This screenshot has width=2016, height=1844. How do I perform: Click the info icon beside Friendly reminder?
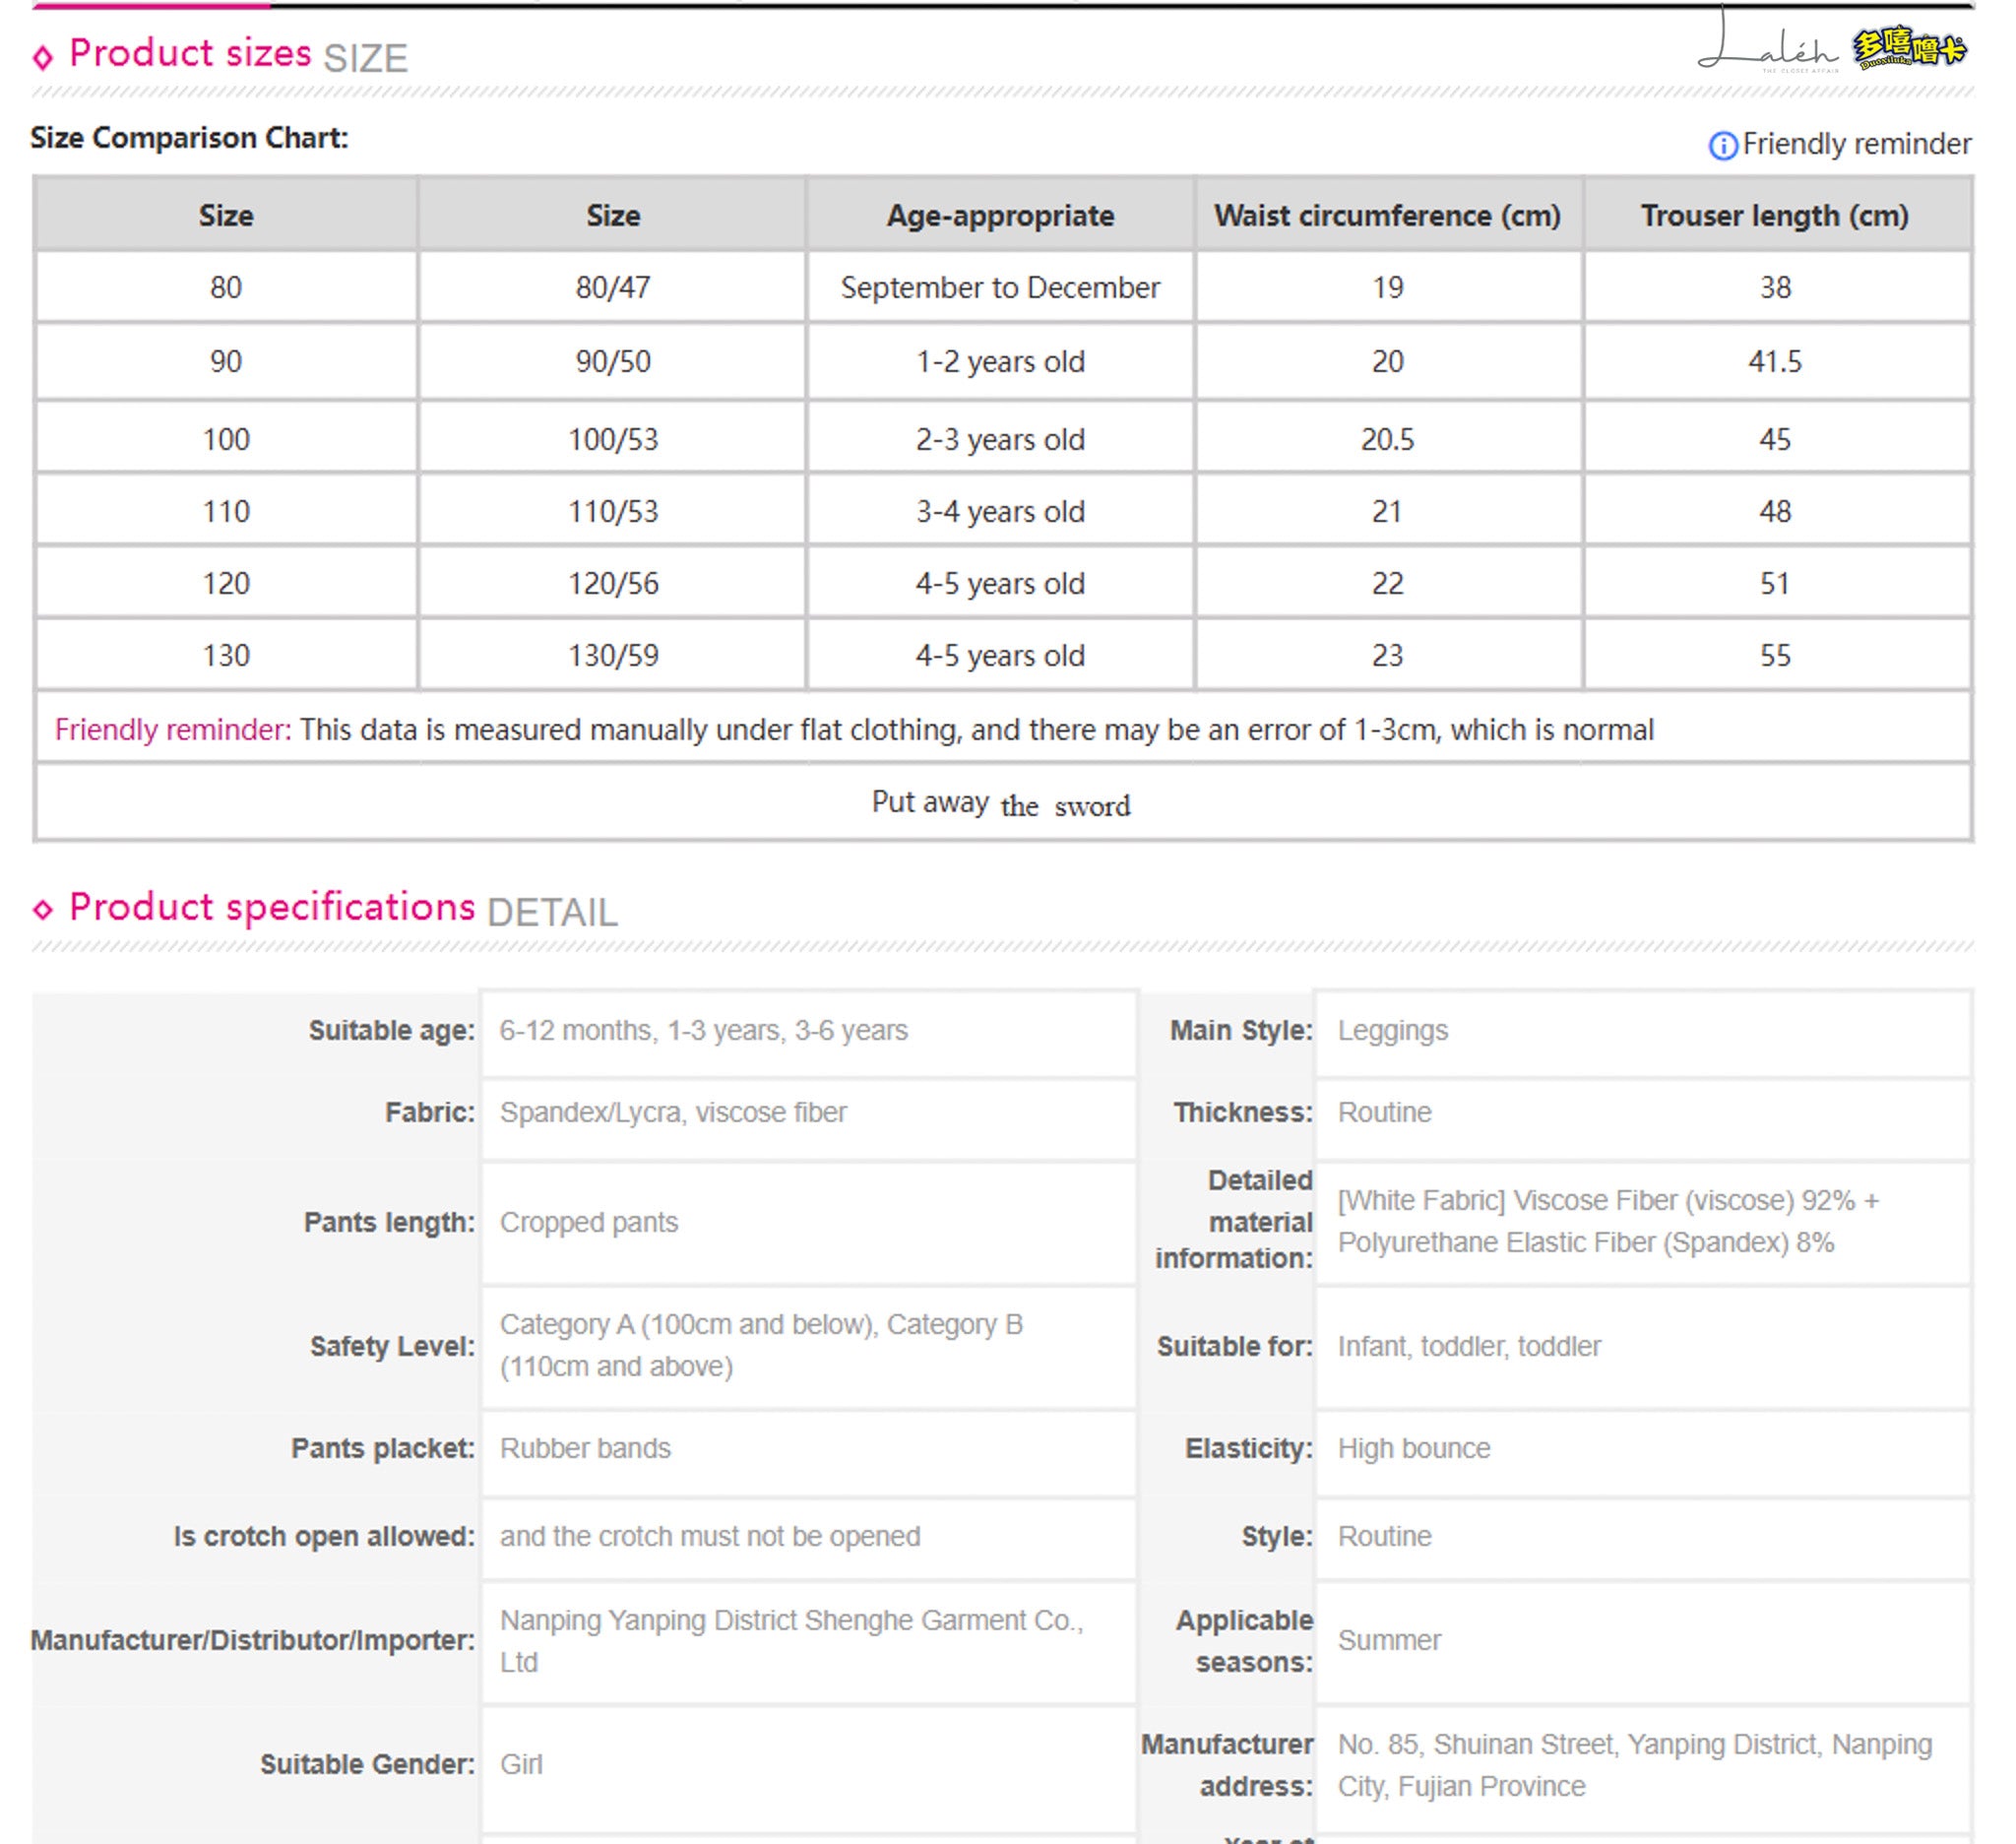coord(1722,146)
